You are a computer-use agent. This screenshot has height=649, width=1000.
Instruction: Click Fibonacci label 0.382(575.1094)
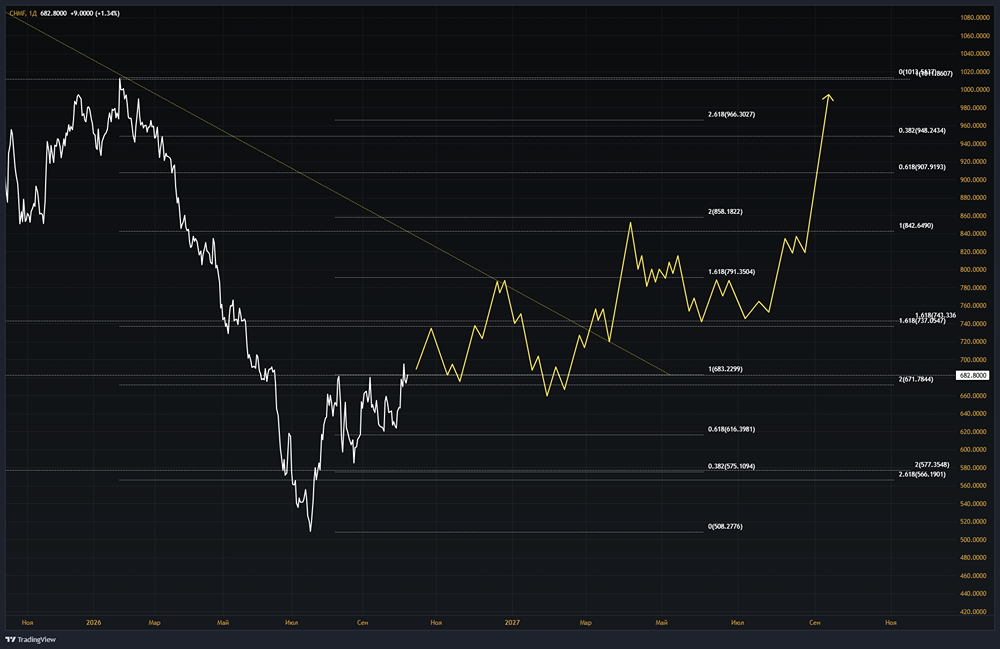tap(732, 467)
